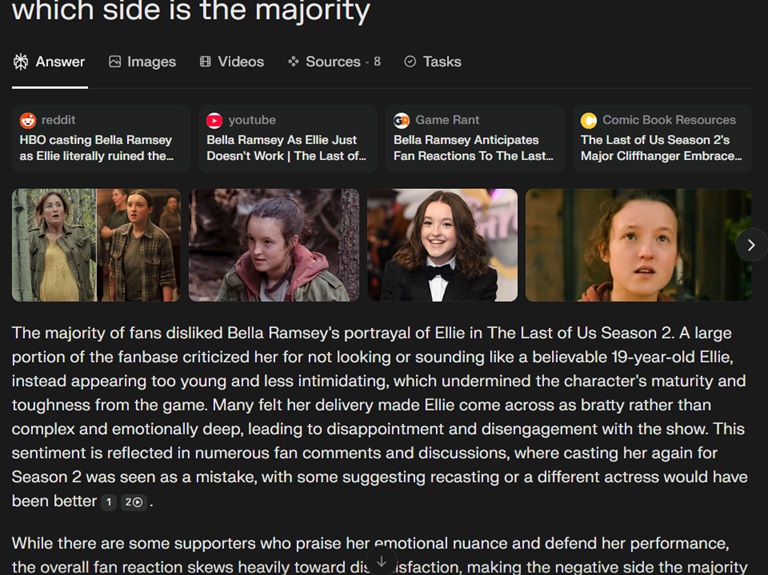
Task: Open citation 2 video reference badge
Action: click(x=134, y=502)
